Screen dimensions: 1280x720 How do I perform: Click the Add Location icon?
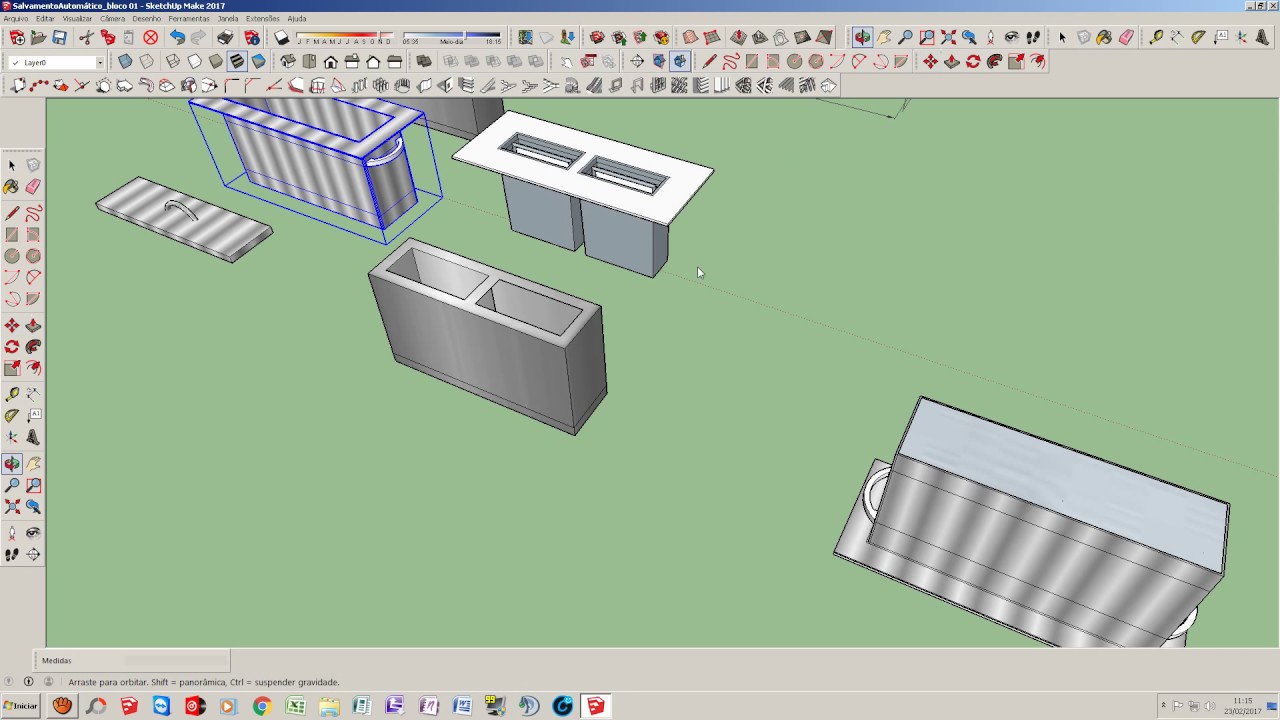(x=525, y=38)
